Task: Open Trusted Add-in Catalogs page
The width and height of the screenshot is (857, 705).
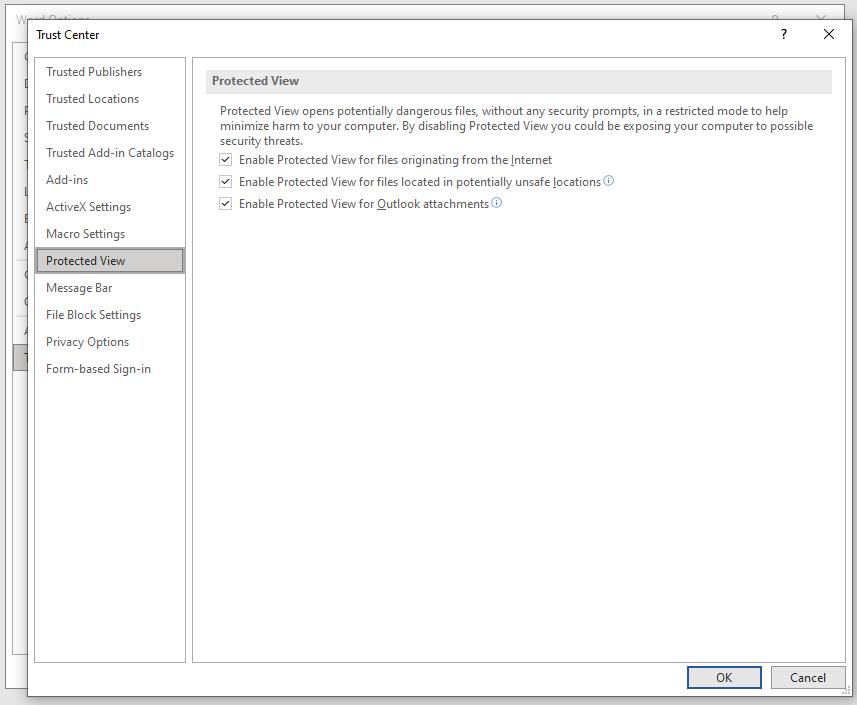Action: (110, 153)
